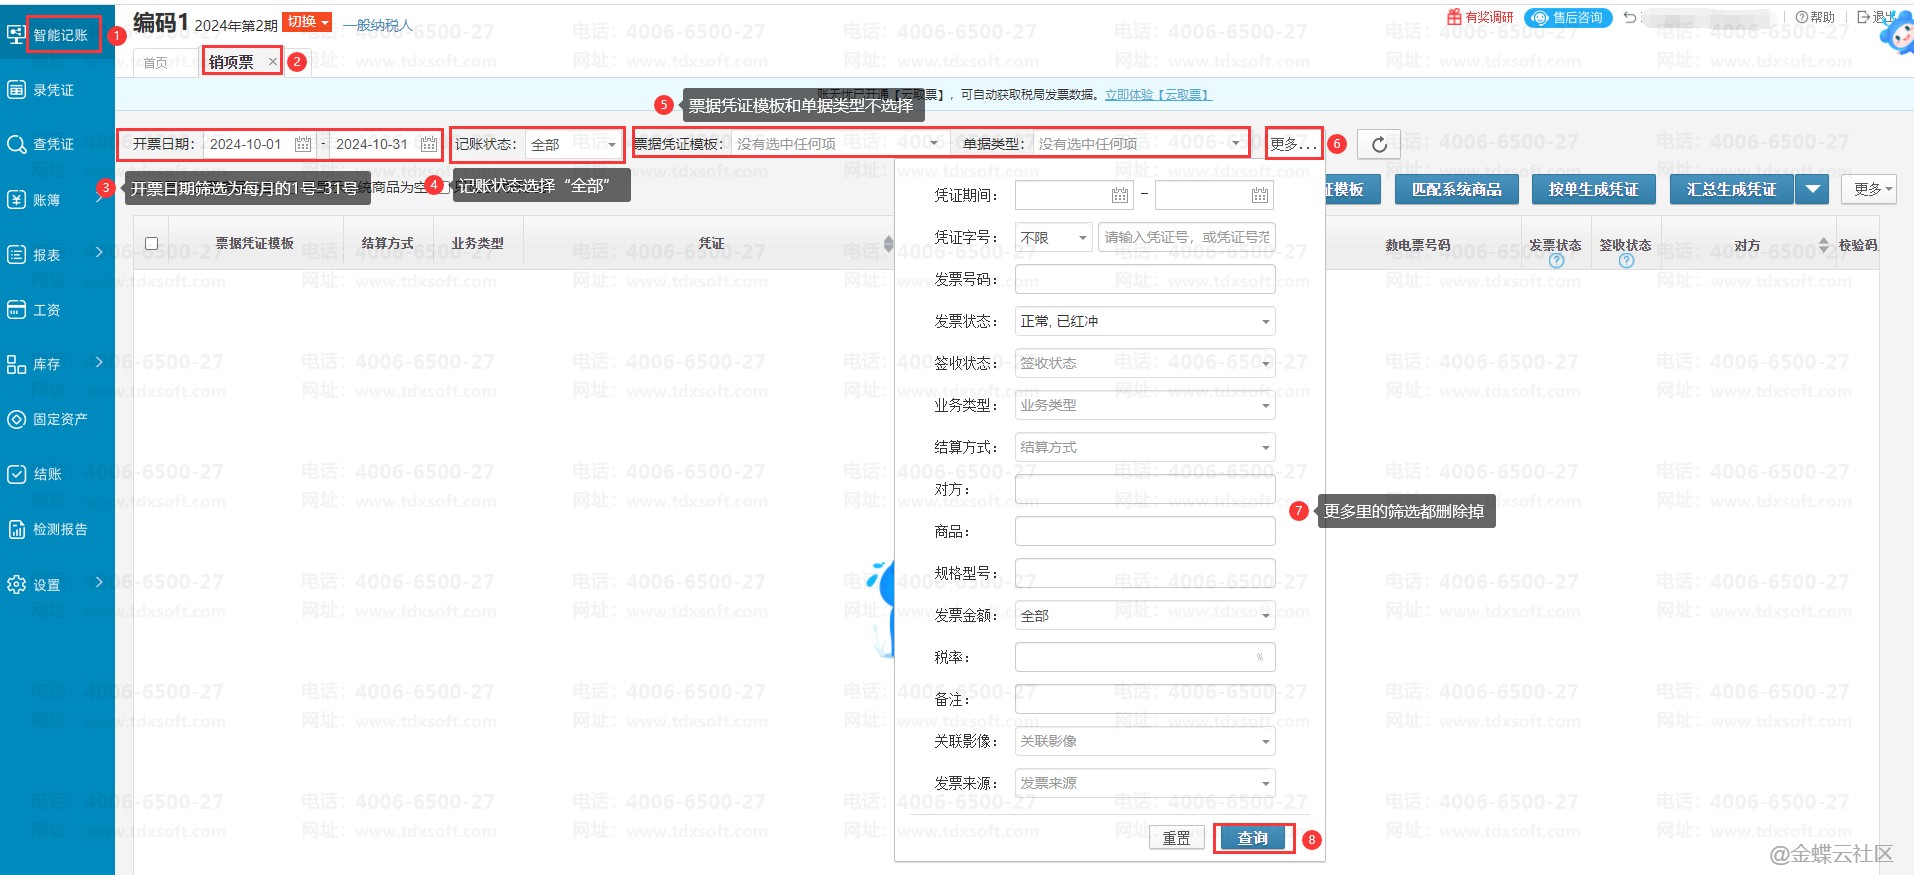Image resolution: width=1914 pixels, height=875 pixels.
Task: Switch to the 首页 tab
Action: pyautogui.click(x=156, y=63)
